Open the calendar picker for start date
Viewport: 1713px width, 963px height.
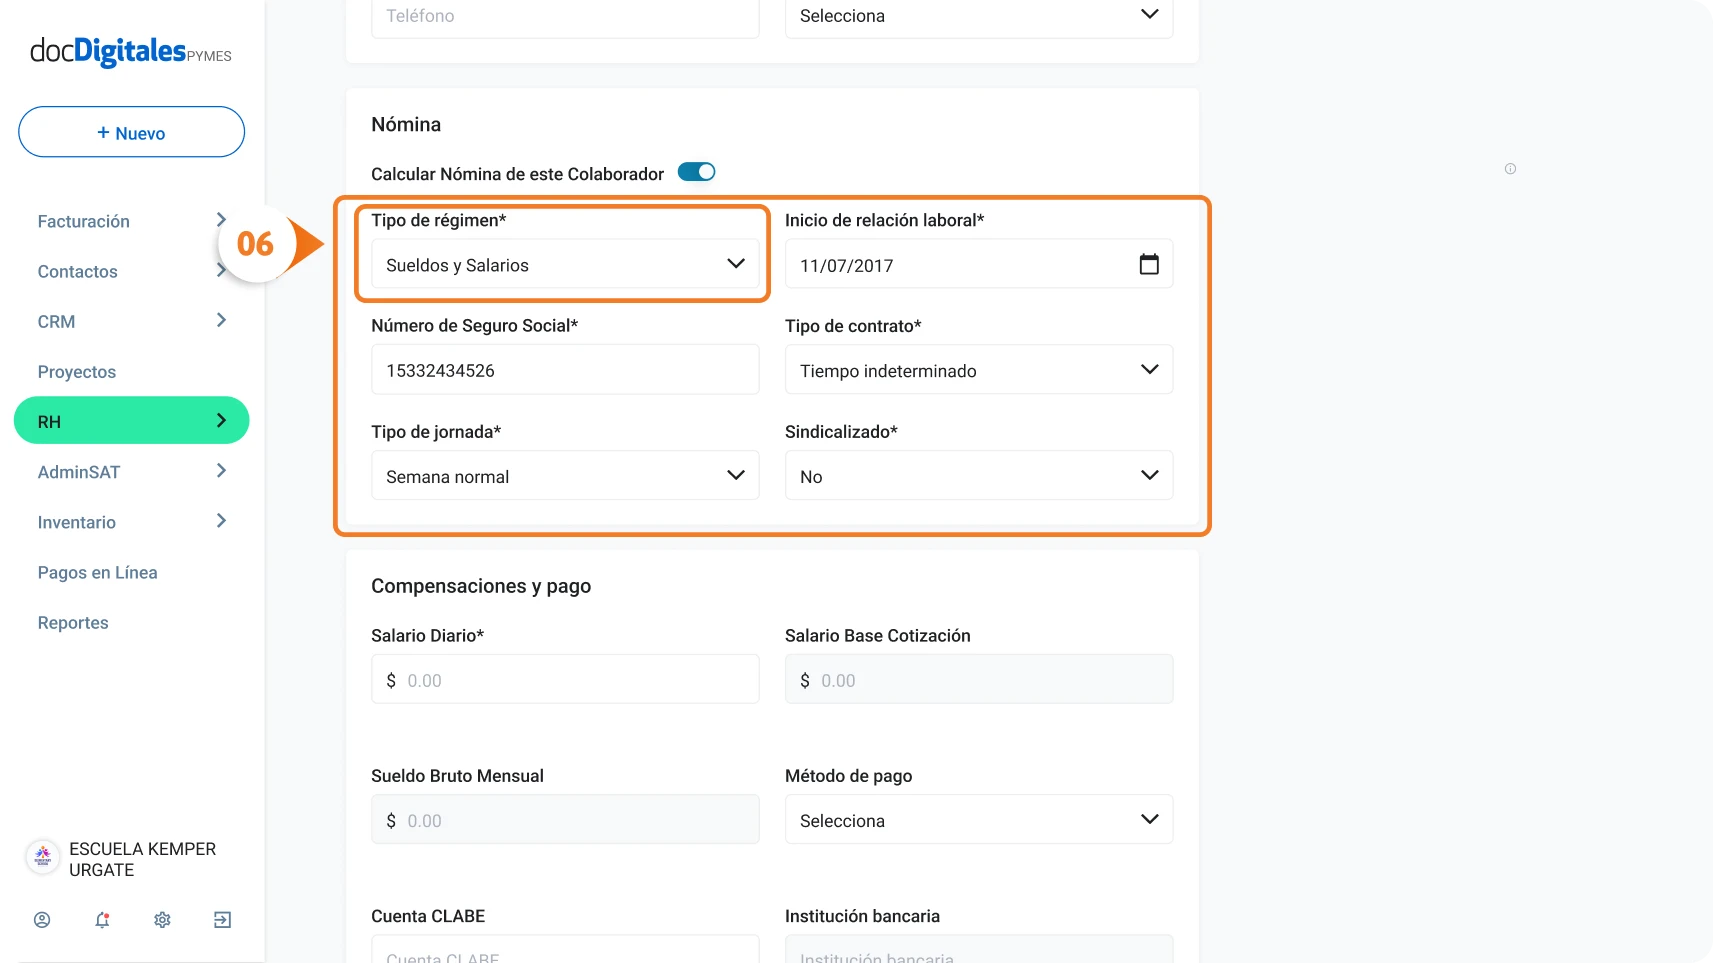coord(1149,264)
